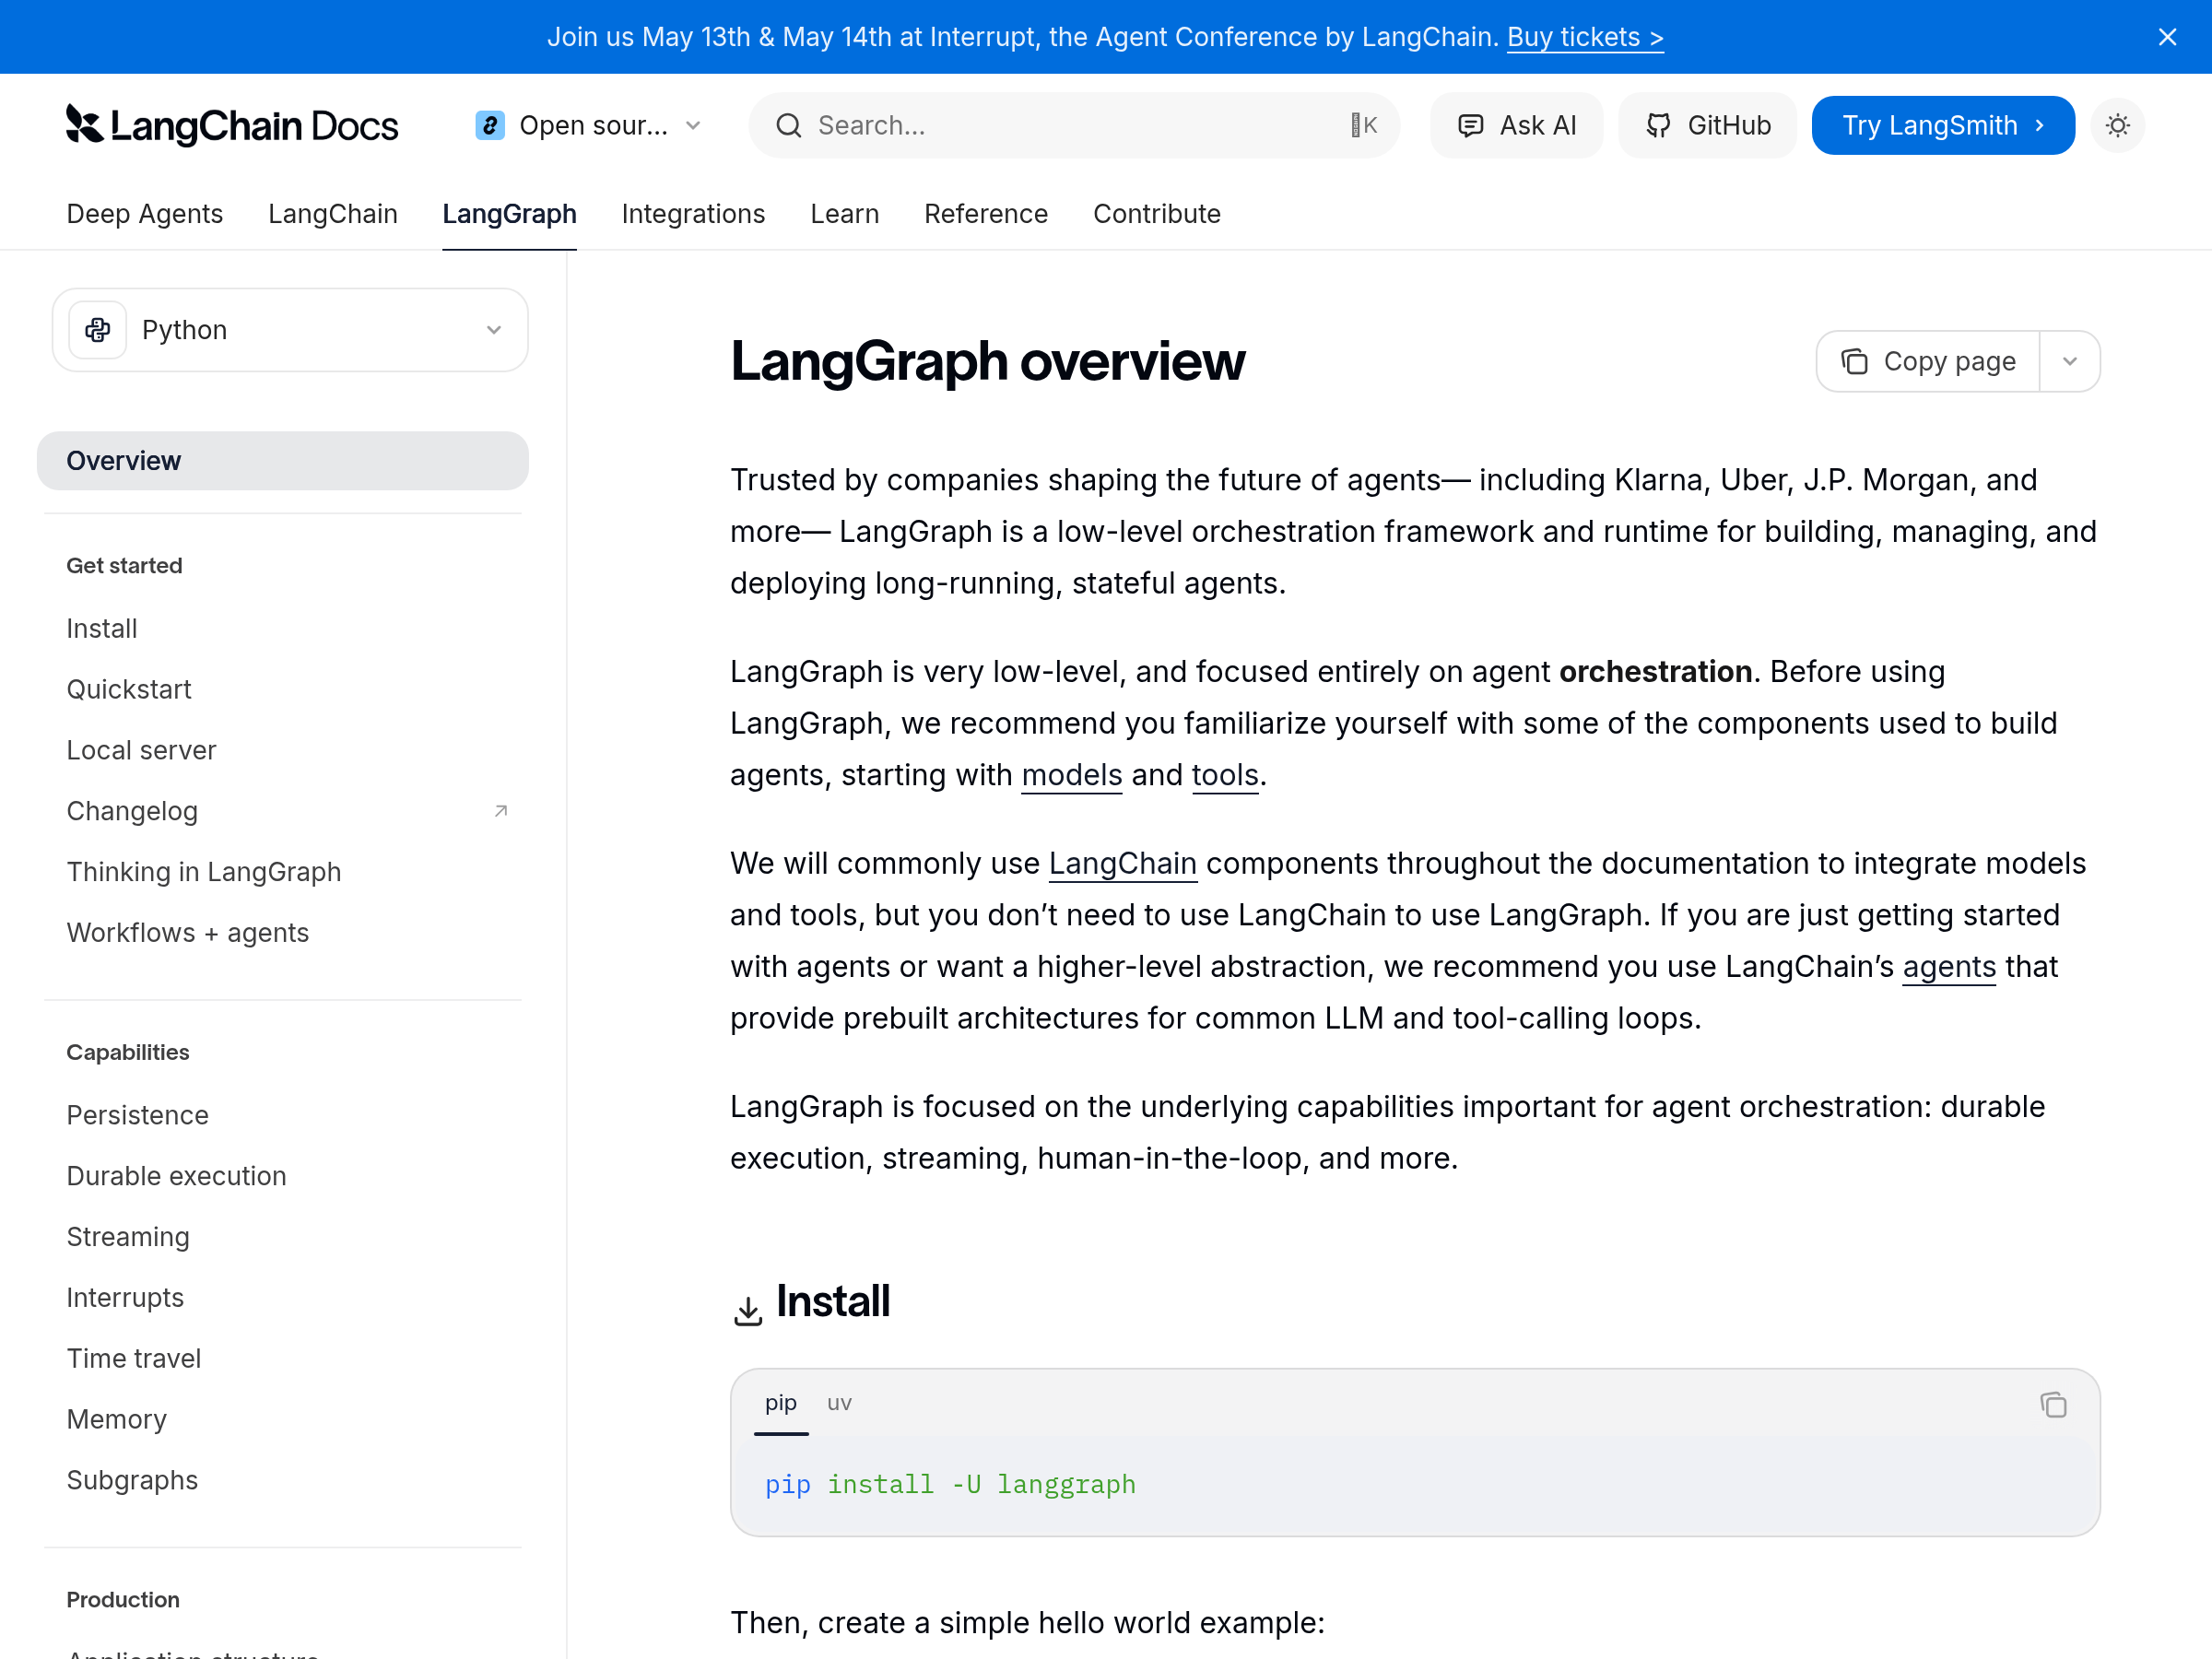Click the search magnifier icon

coord(789,125)
